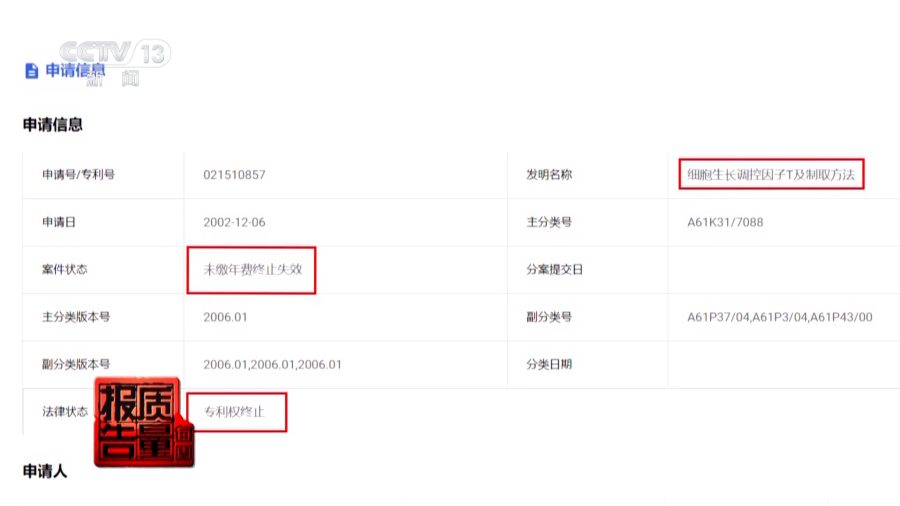The image size is (900, 506).
Task: Open invention name 细胞生长调控因子T及制取方法
Action: (x=771, y=175)
